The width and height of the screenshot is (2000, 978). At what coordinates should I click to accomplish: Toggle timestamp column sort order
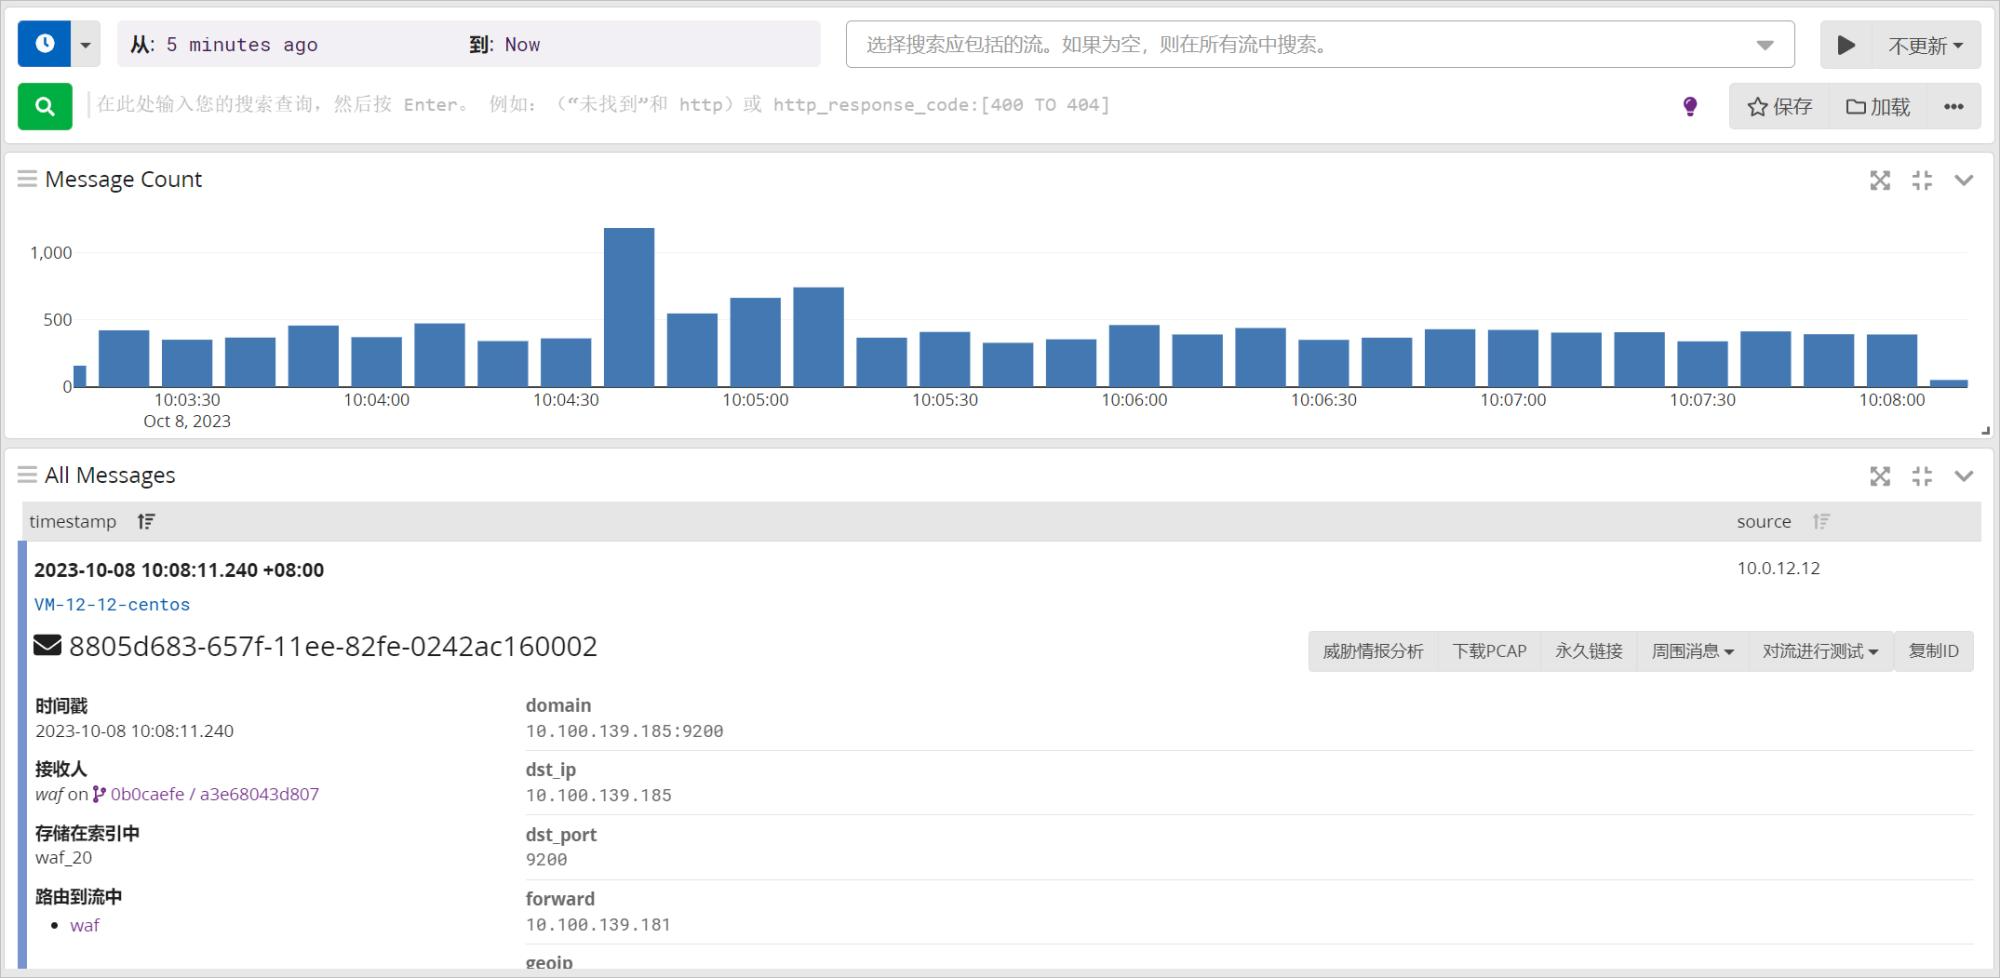(146, 521)
